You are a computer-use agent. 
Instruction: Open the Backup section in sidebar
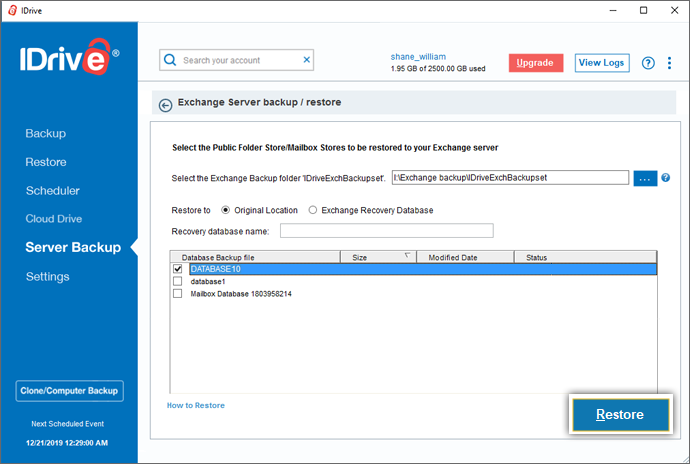click(46, 133)
